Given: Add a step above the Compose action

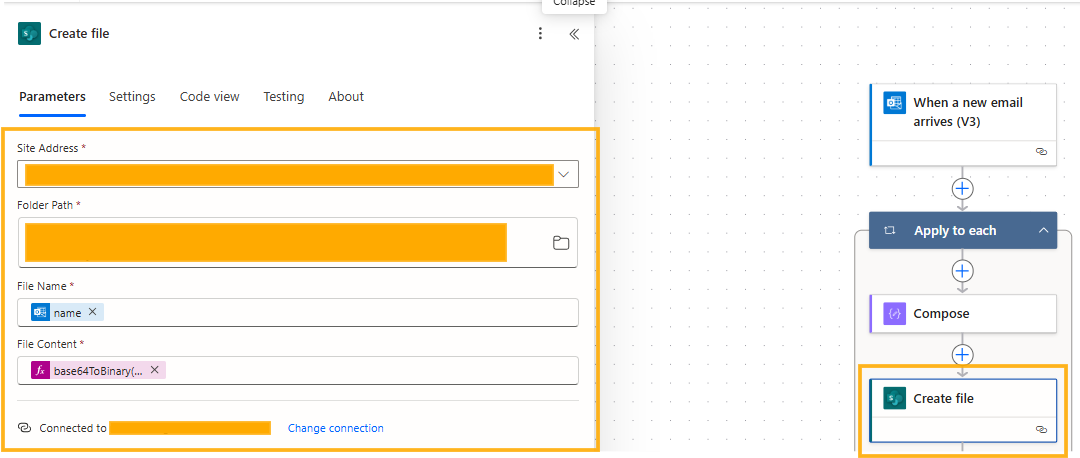Looking at the screenshot, I should [x=962, y=271].
